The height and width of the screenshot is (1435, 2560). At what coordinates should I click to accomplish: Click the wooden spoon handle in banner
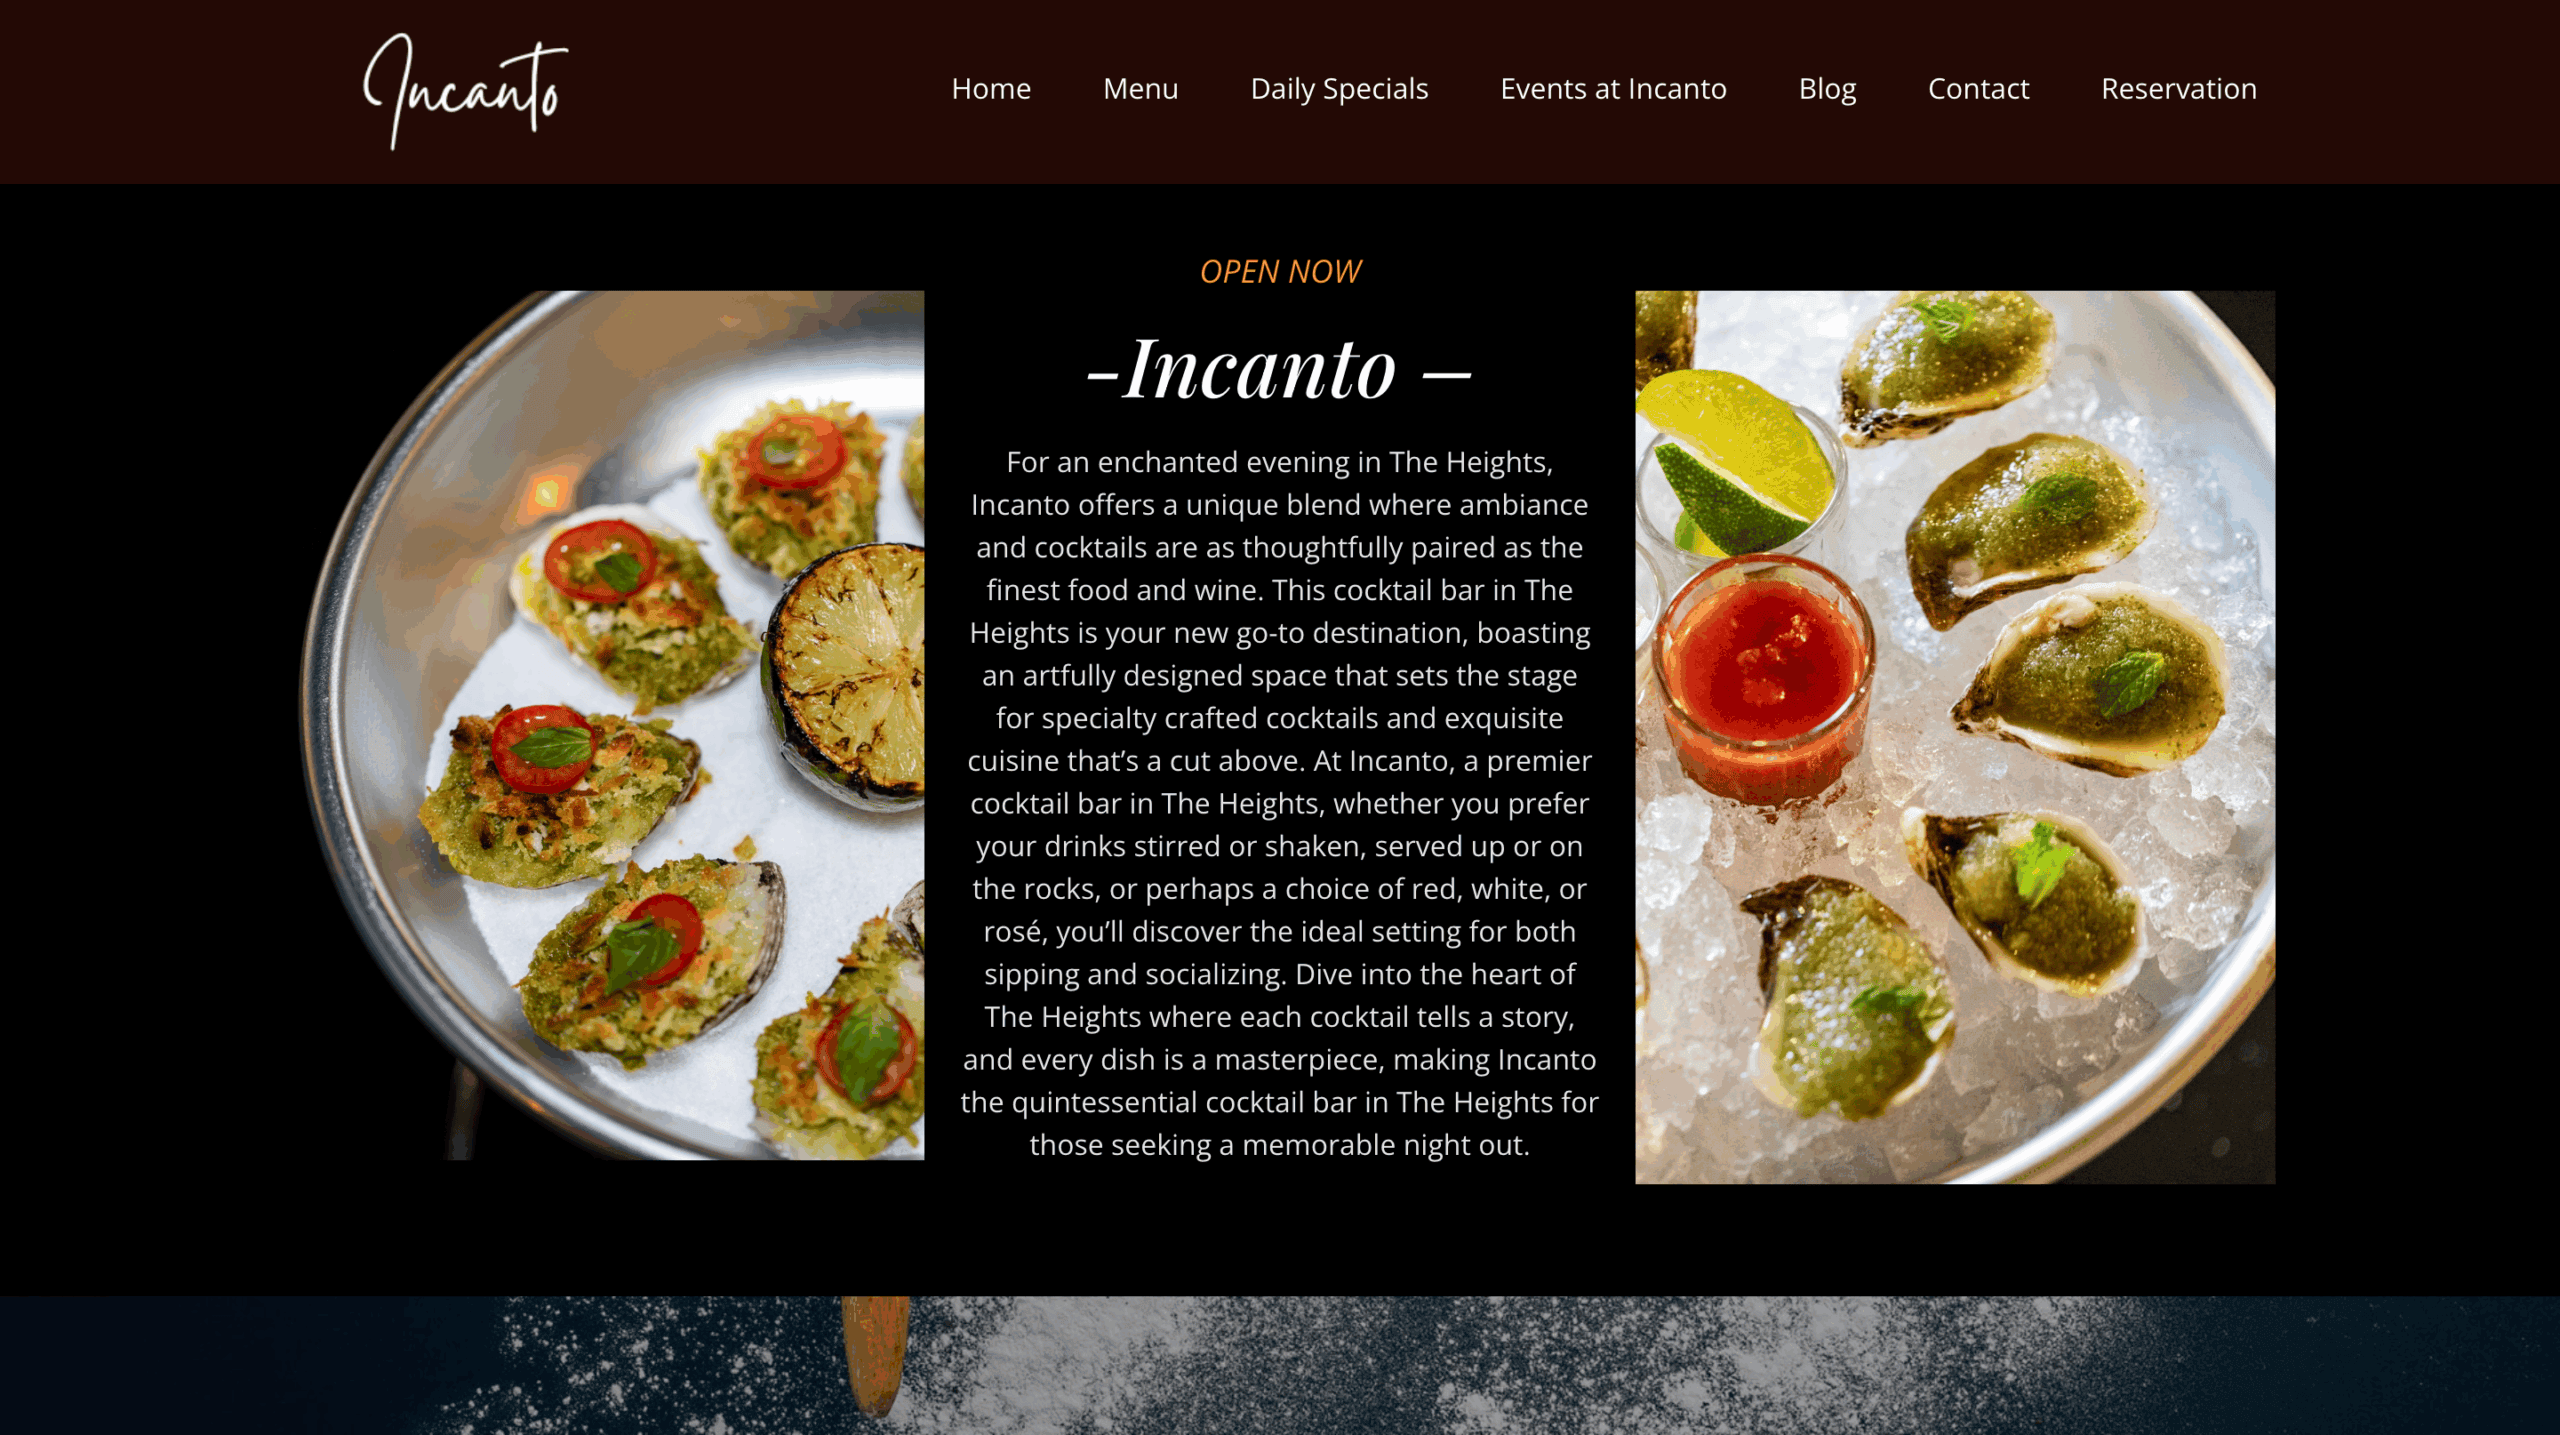[x=875, y=1357]
